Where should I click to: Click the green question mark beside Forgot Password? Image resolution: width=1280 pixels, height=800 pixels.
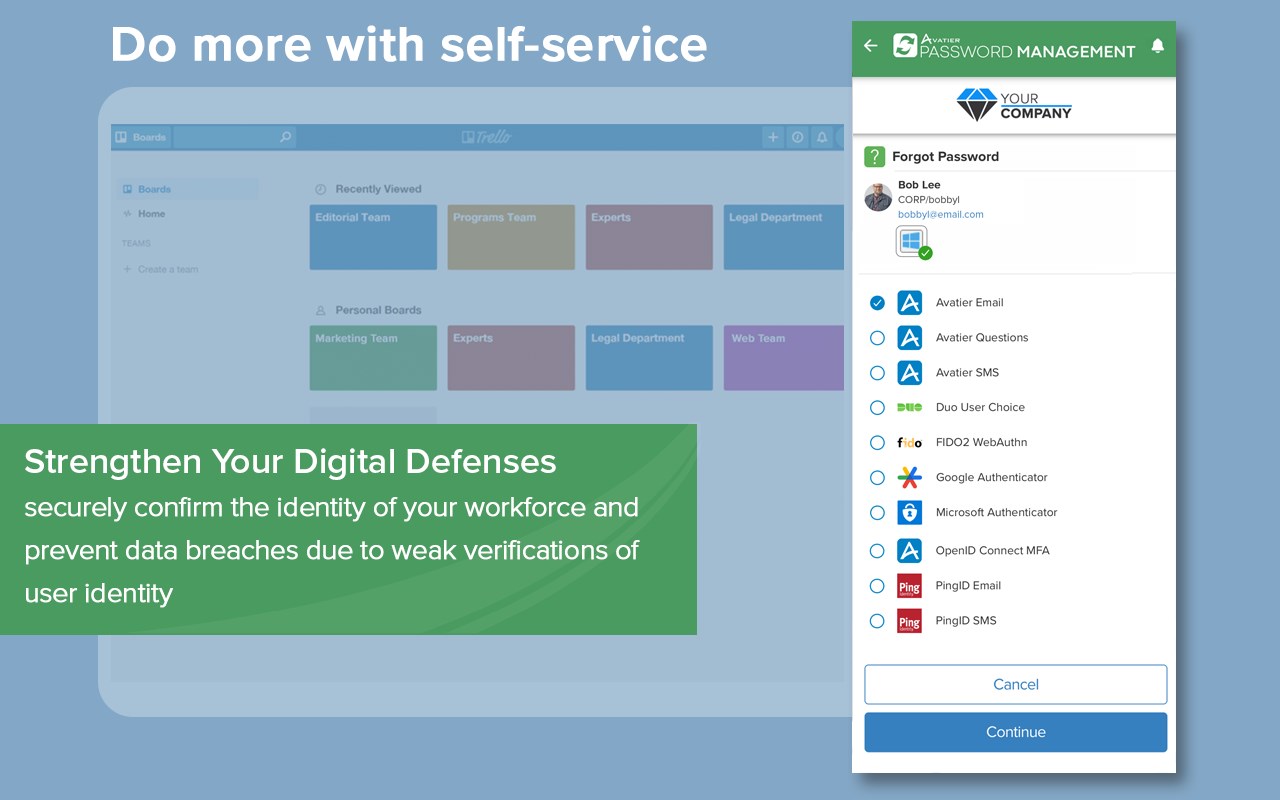(875, 156)
